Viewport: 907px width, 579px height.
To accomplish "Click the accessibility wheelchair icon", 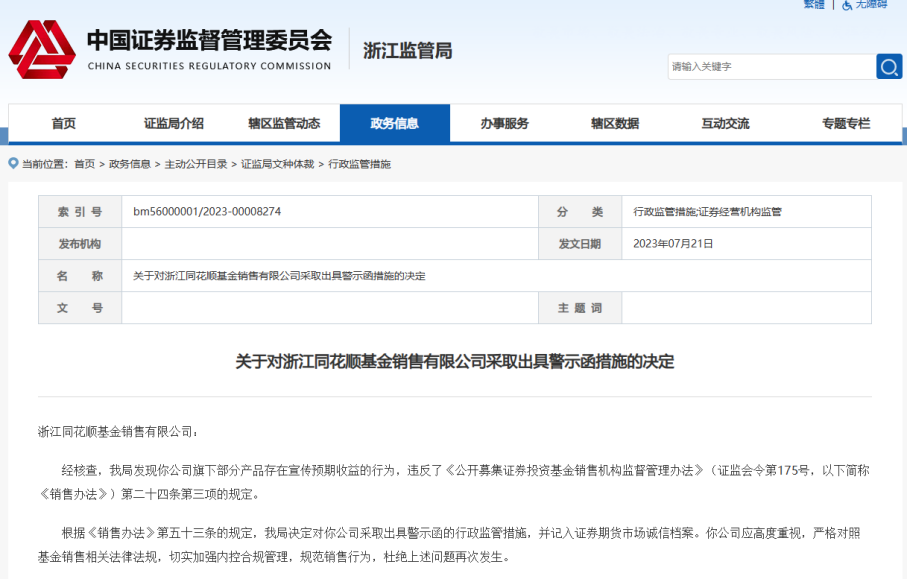I will click(847, 5).
